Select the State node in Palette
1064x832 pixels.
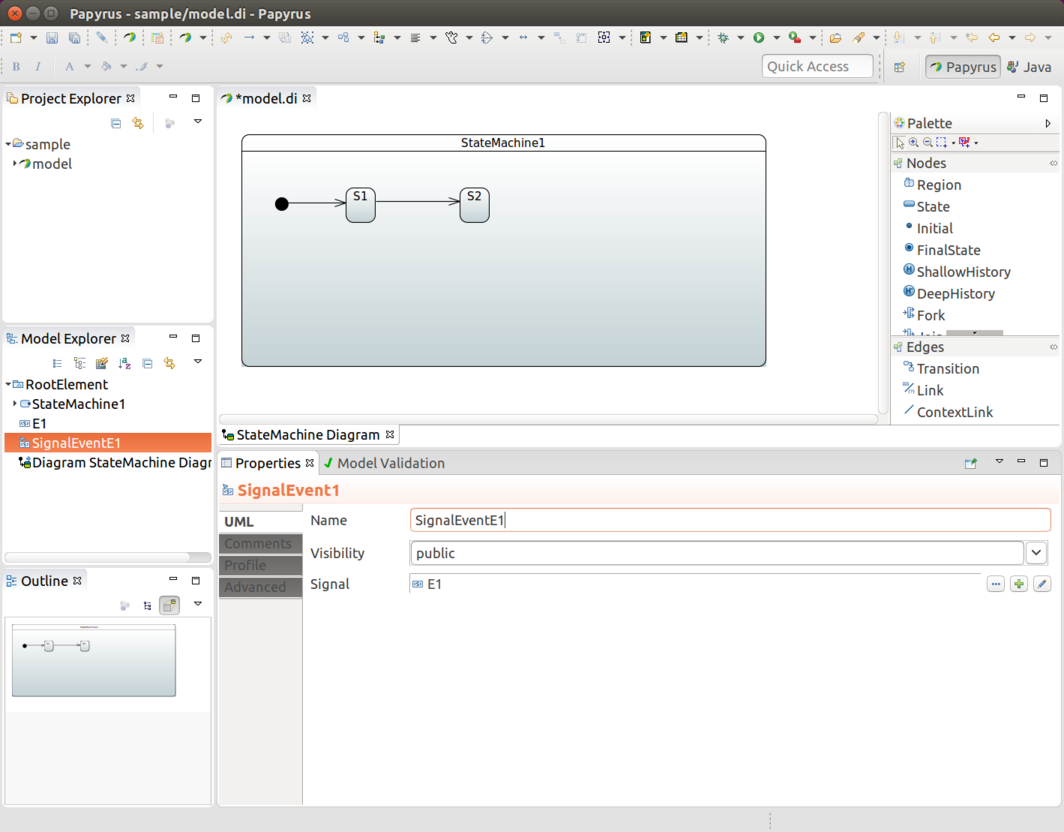(x=926, y=206)
